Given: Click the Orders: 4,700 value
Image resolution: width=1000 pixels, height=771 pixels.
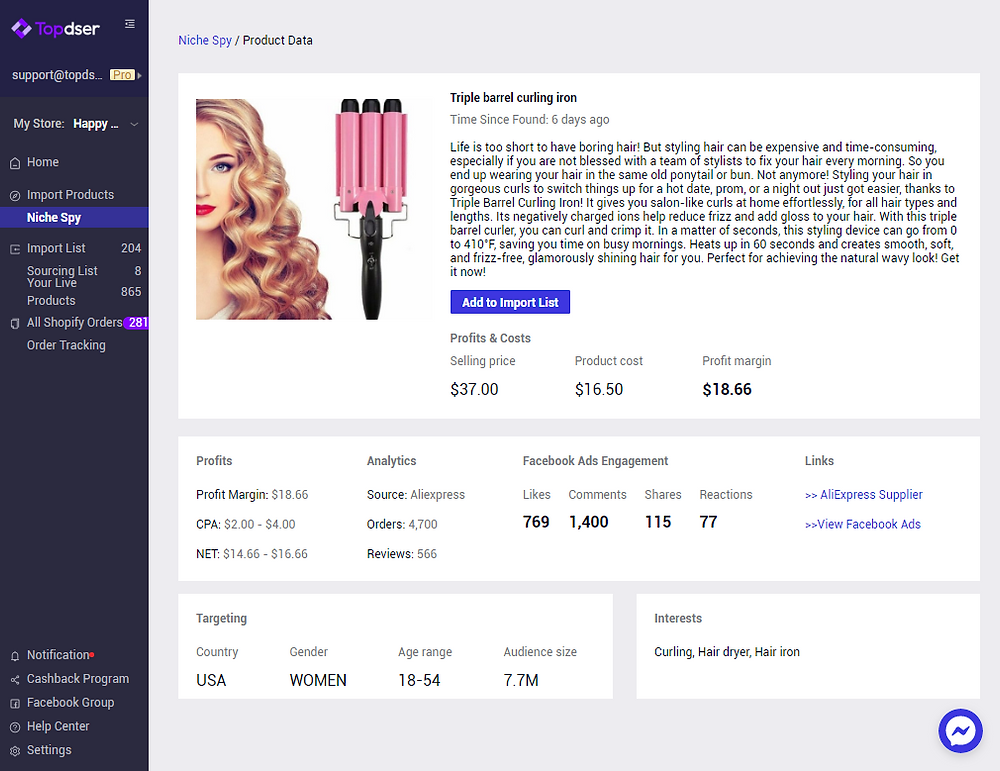Looking at the screenshot, I should [402, 524].
